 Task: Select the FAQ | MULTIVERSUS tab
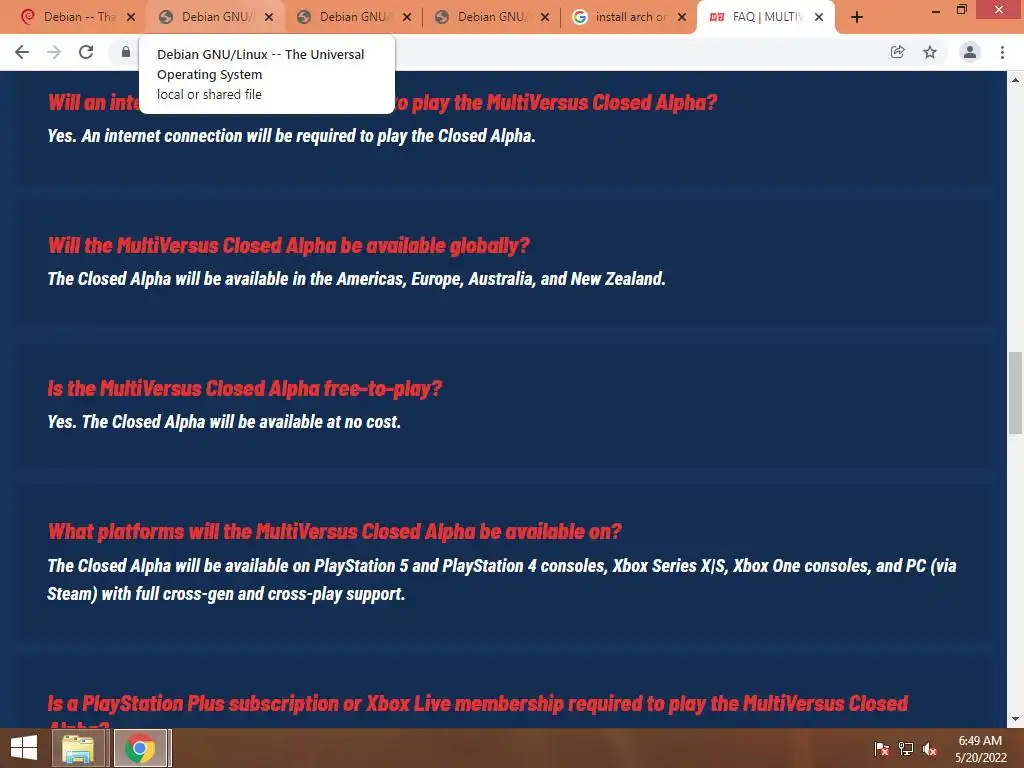tap(767, 17)
